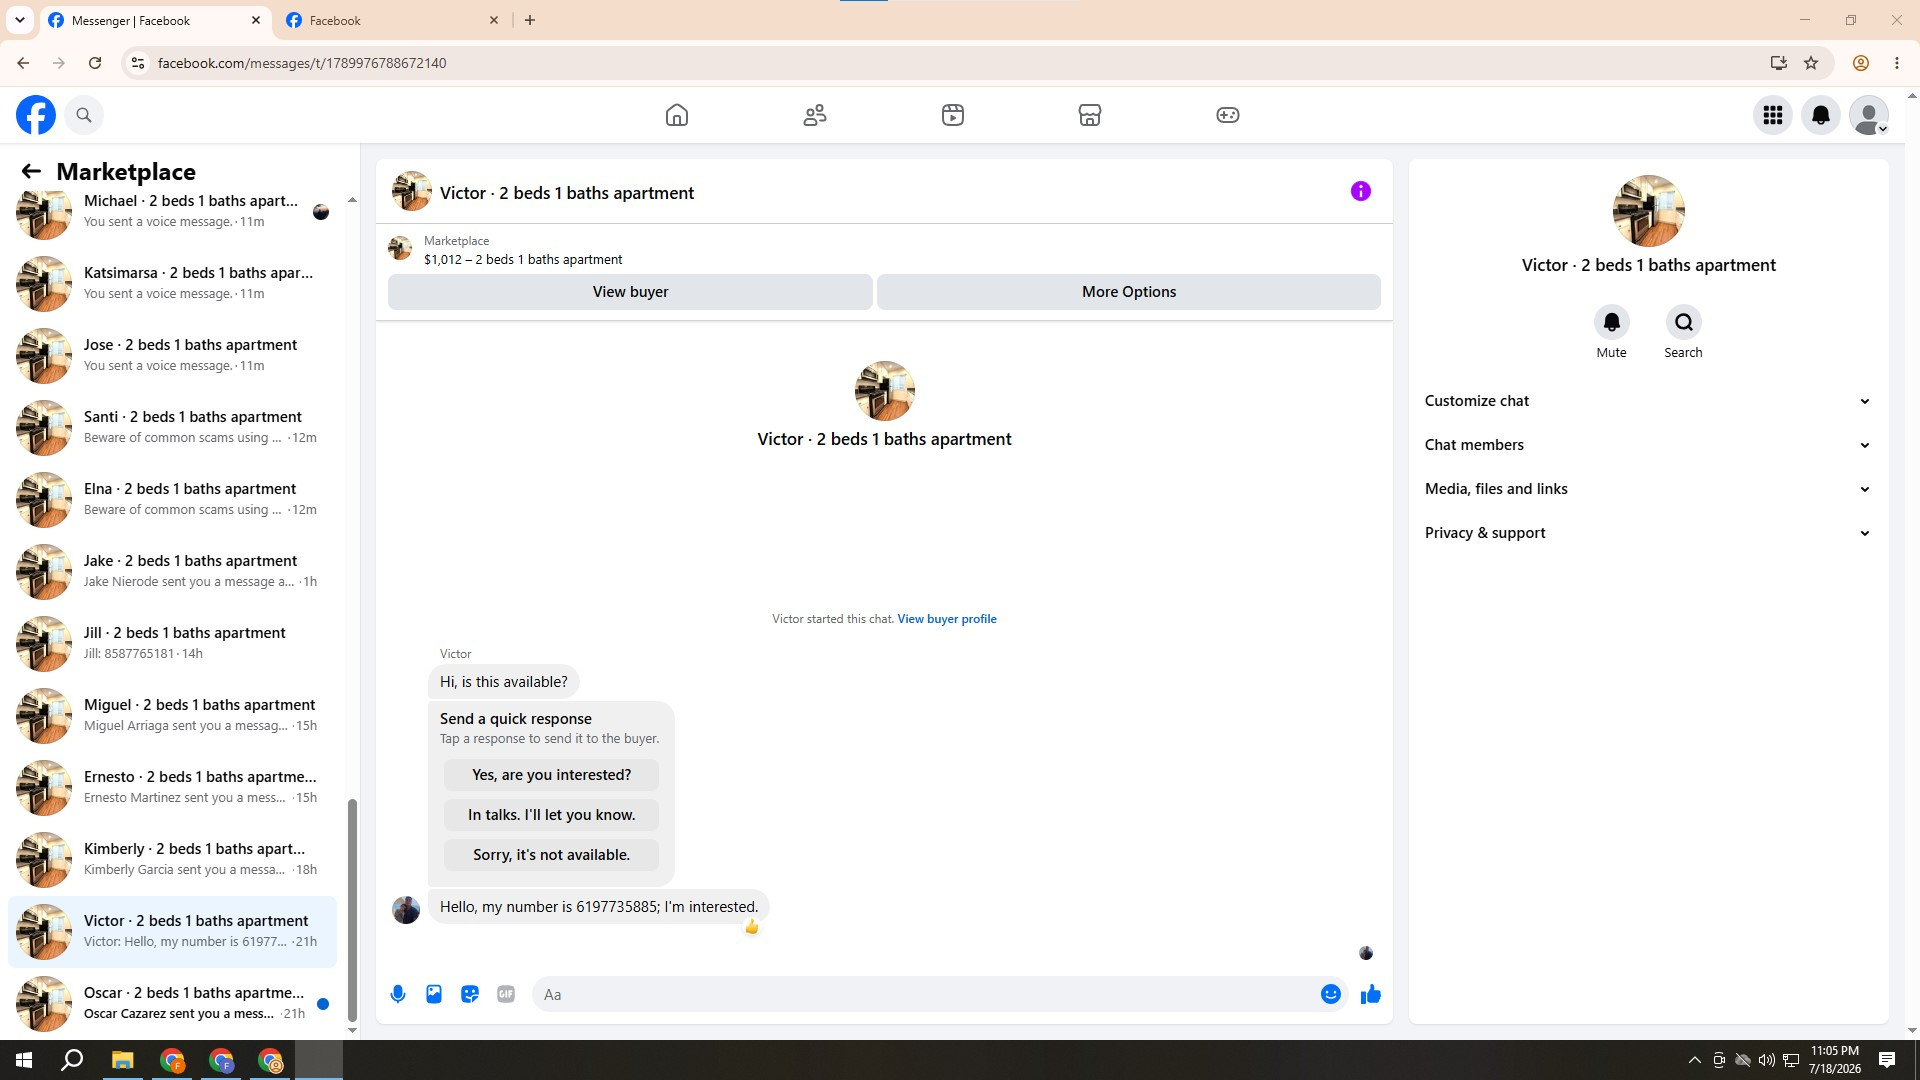This screenshot has width=1920, height=1080.
Task: Expand Customize chat section
Action: (x=1648, y=401)
